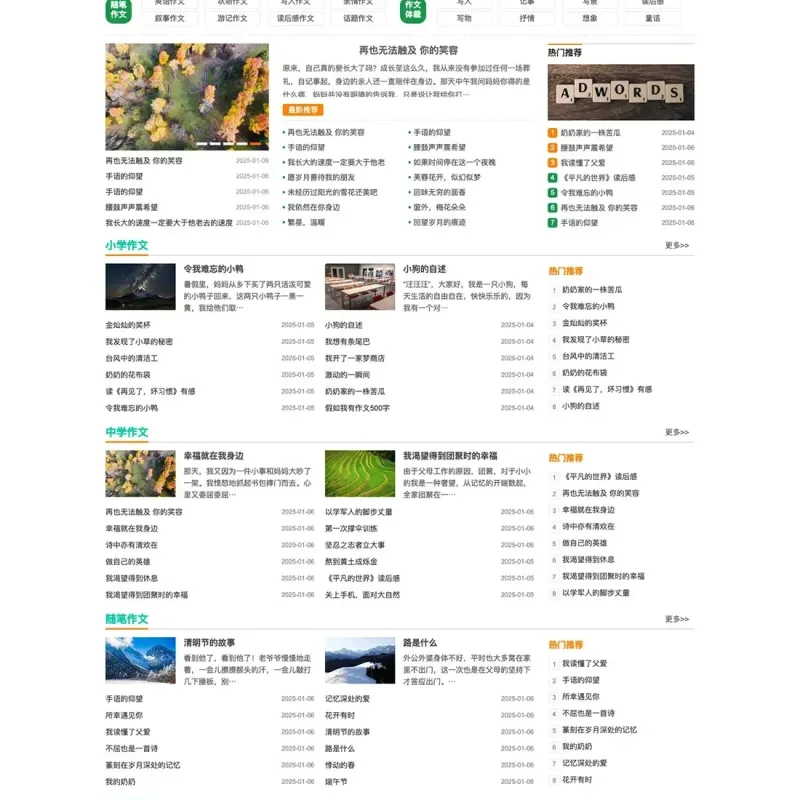Open the 叙事作文 category
800x800 pixels.
(x=169, y=18)
